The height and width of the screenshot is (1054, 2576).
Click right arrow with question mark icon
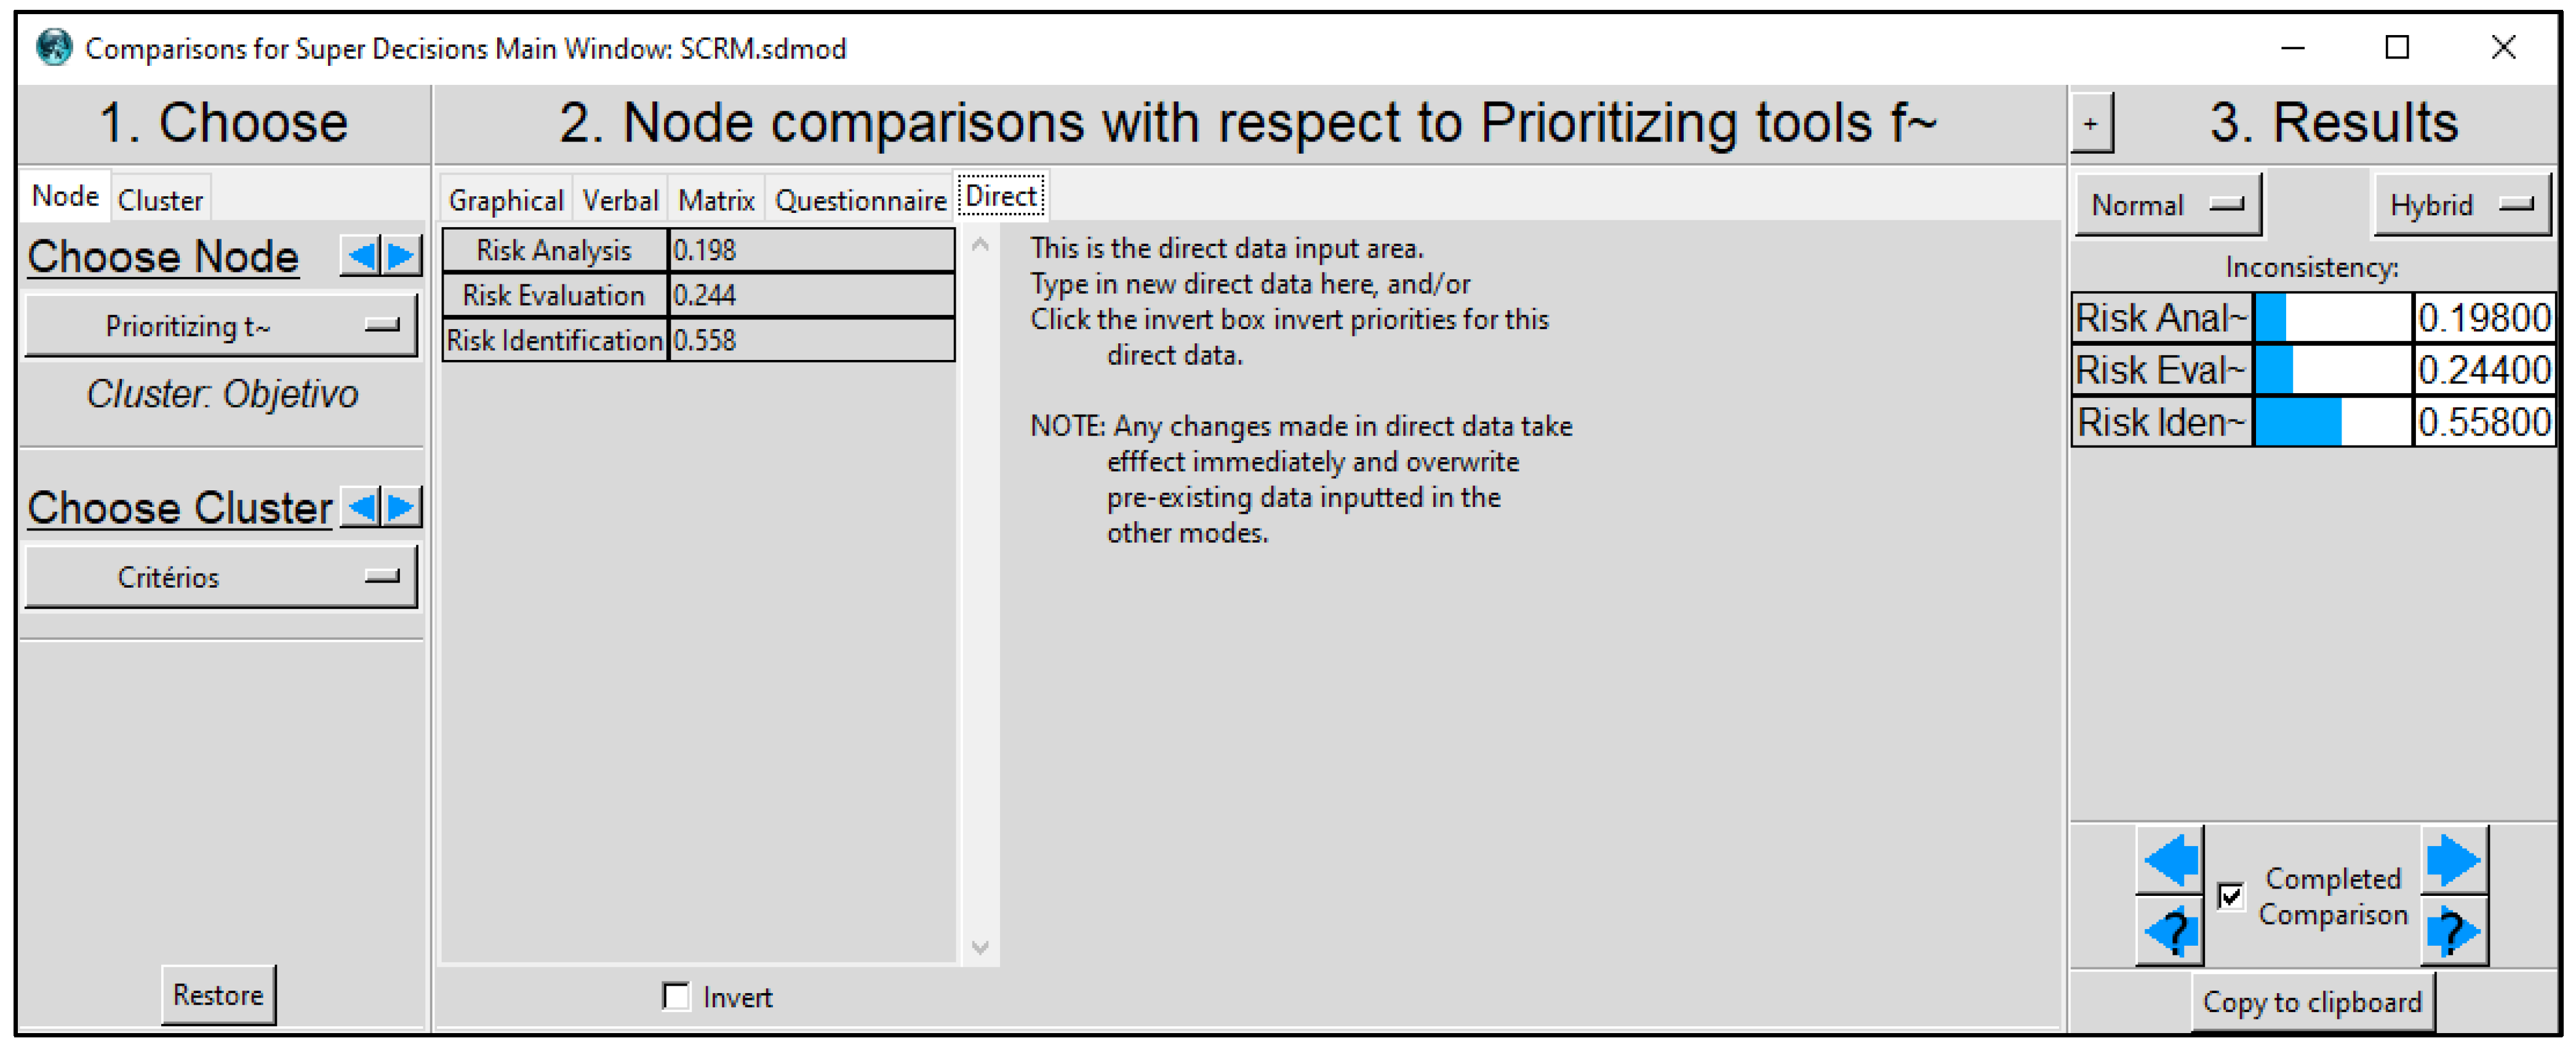(2453, 931)
